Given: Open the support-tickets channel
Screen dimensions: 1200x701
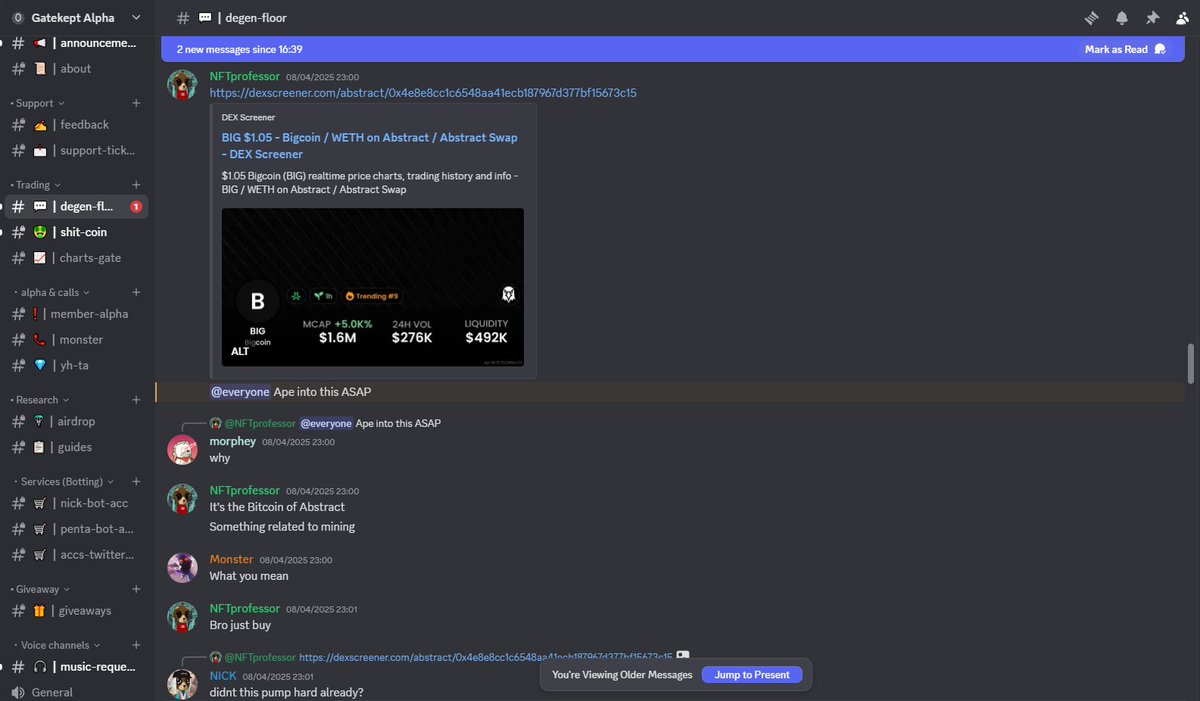Looking at the screenshot, I should tap(77, 151).
